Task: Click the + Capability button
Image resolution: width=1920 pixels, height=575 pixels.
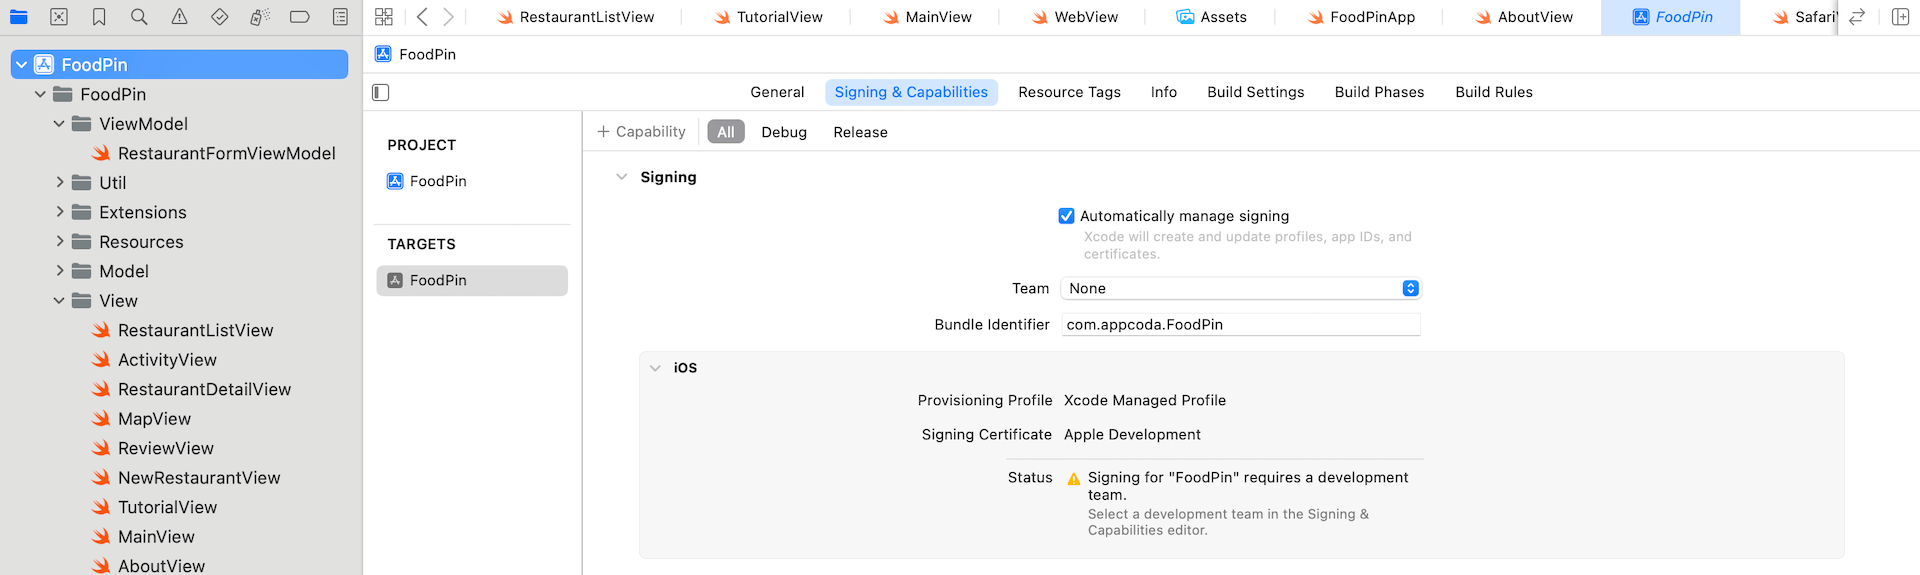Action: click(x=641, y=132)
